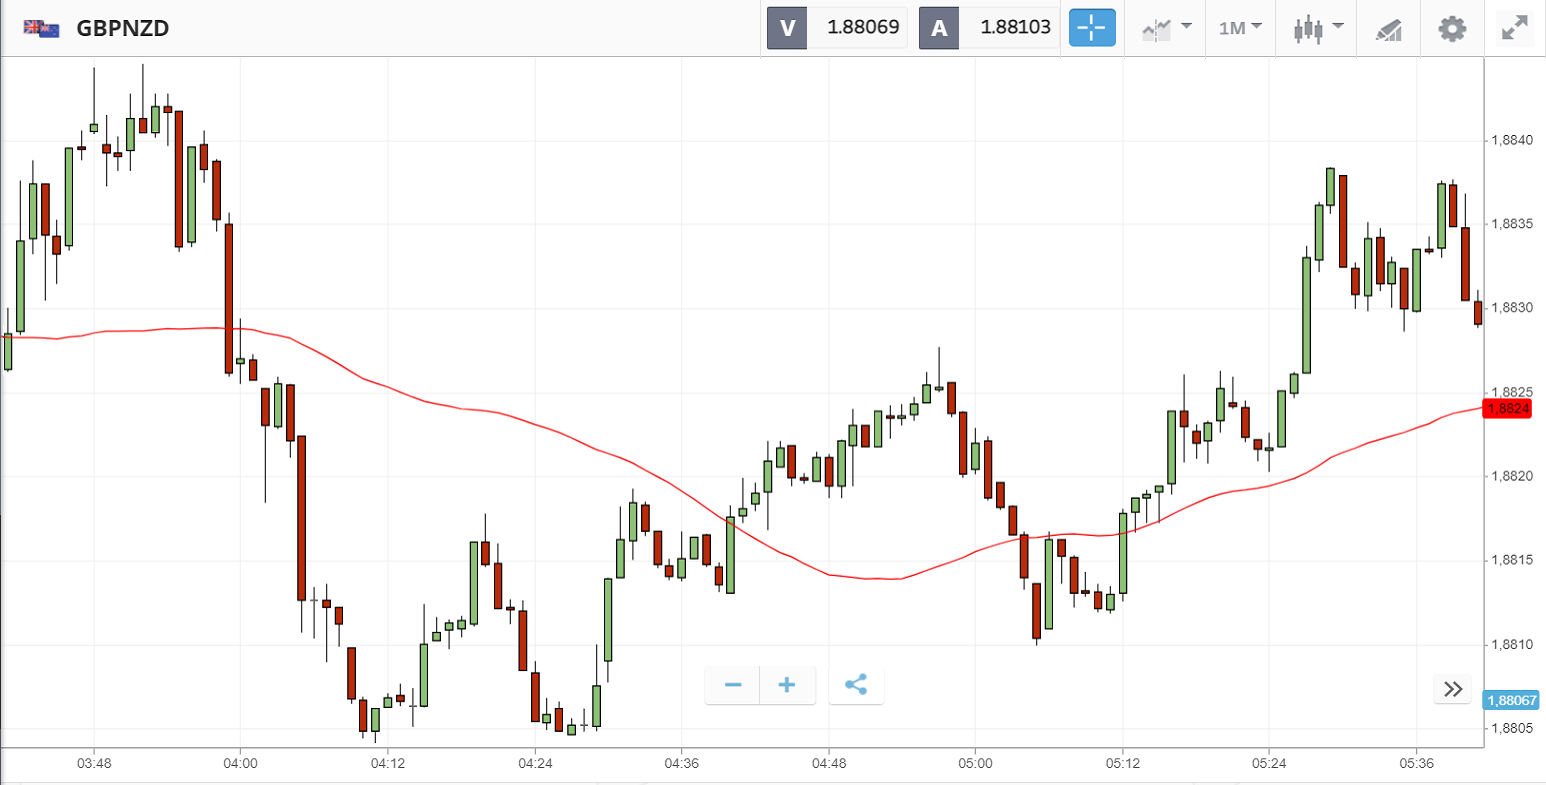Image resolution: width=1546 pixels, height=785 pixels.
Task: Expand the candlestick chart type dropdown
Action: 1318,28
